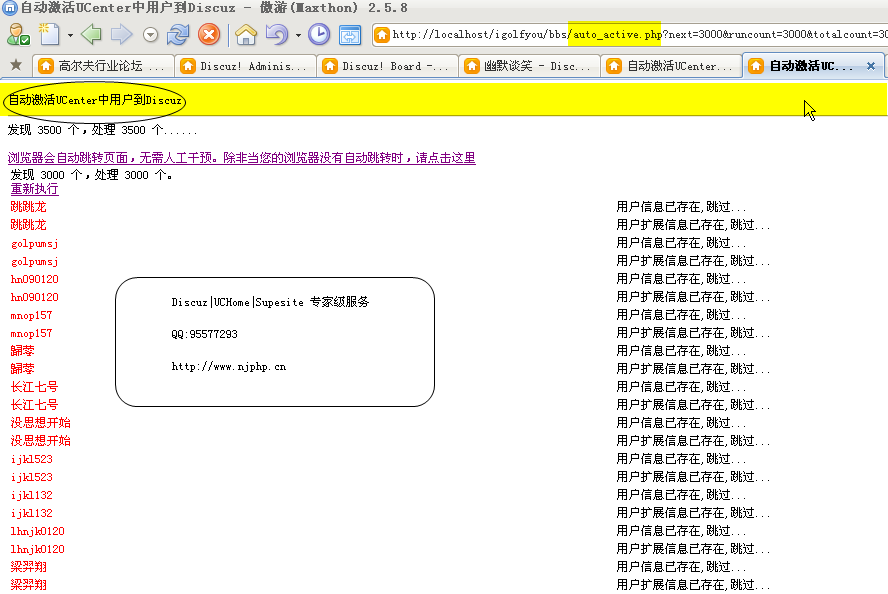
Task: Click ijkl132 in the 用户扩展信息已存在 row
Action: (32, 514)
